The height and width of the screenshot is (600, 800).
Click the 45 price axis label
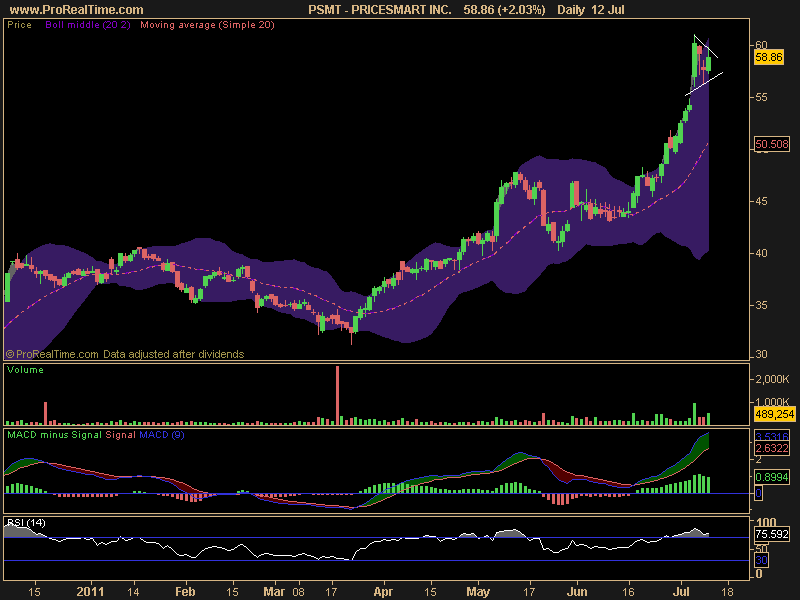pyautogui.click(x=761, y=201)
